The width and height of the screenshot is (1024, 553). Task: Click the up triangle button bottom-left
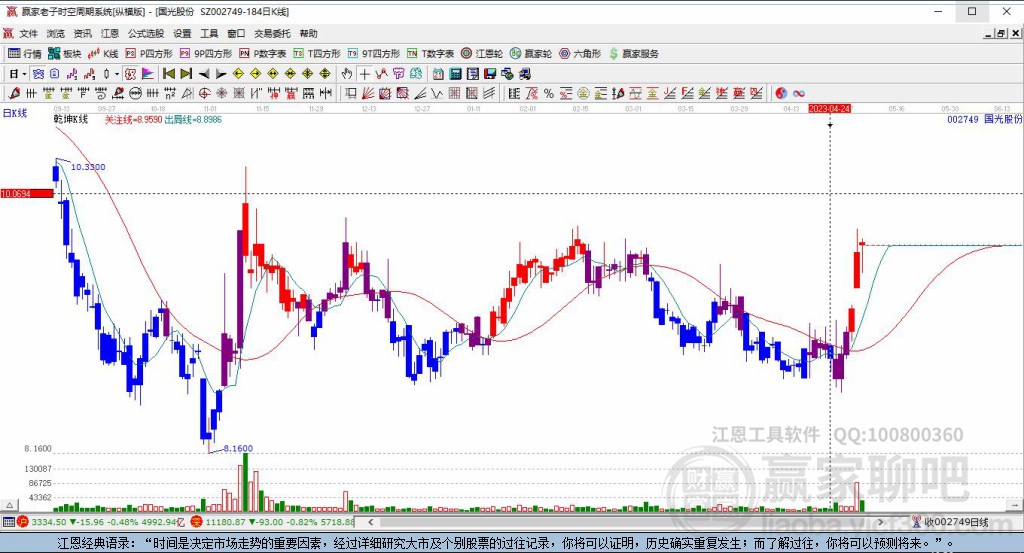coord(9,505)
